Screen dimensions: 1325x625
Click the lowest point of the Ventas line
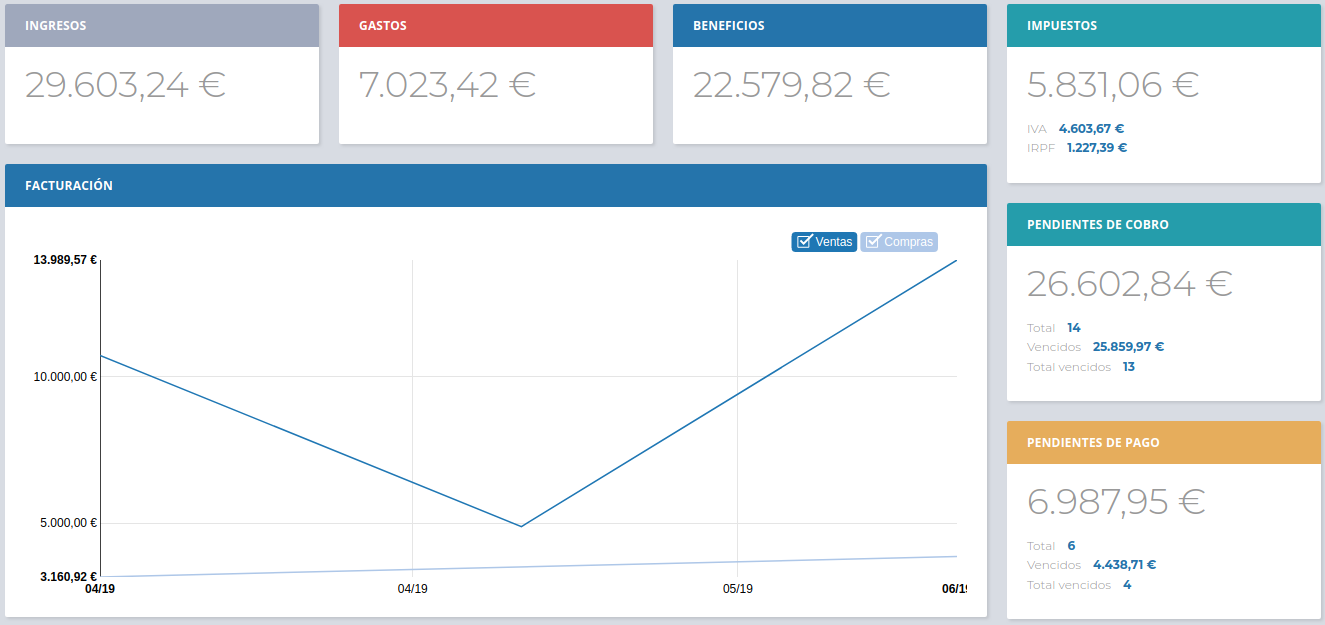(x=521, y=526)
